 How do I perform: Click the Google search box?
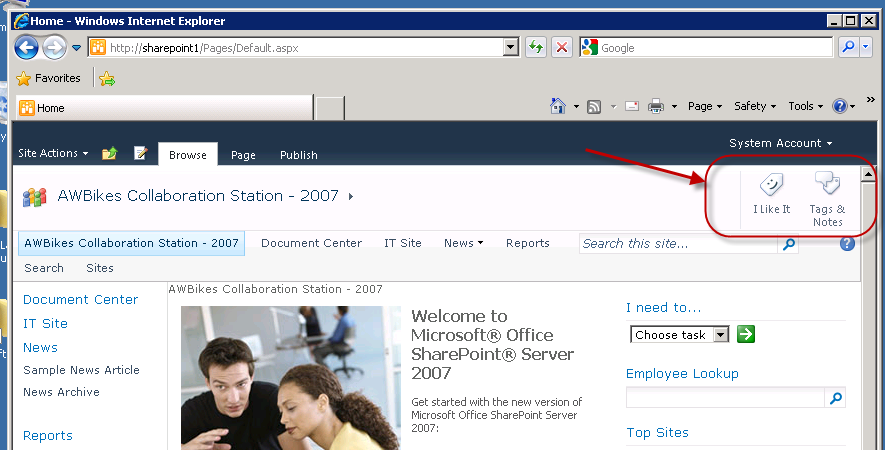(706, 47)
